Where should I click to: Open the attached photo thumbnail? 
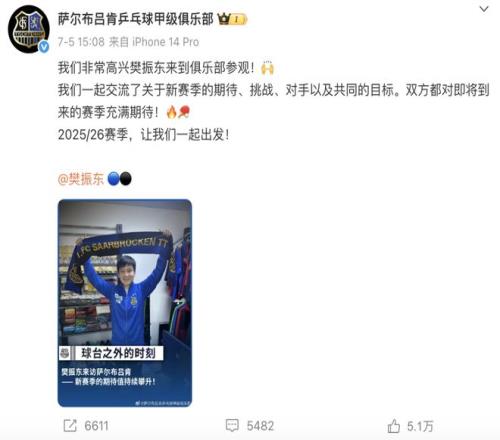pyautogui.click(x=125, y=303)
